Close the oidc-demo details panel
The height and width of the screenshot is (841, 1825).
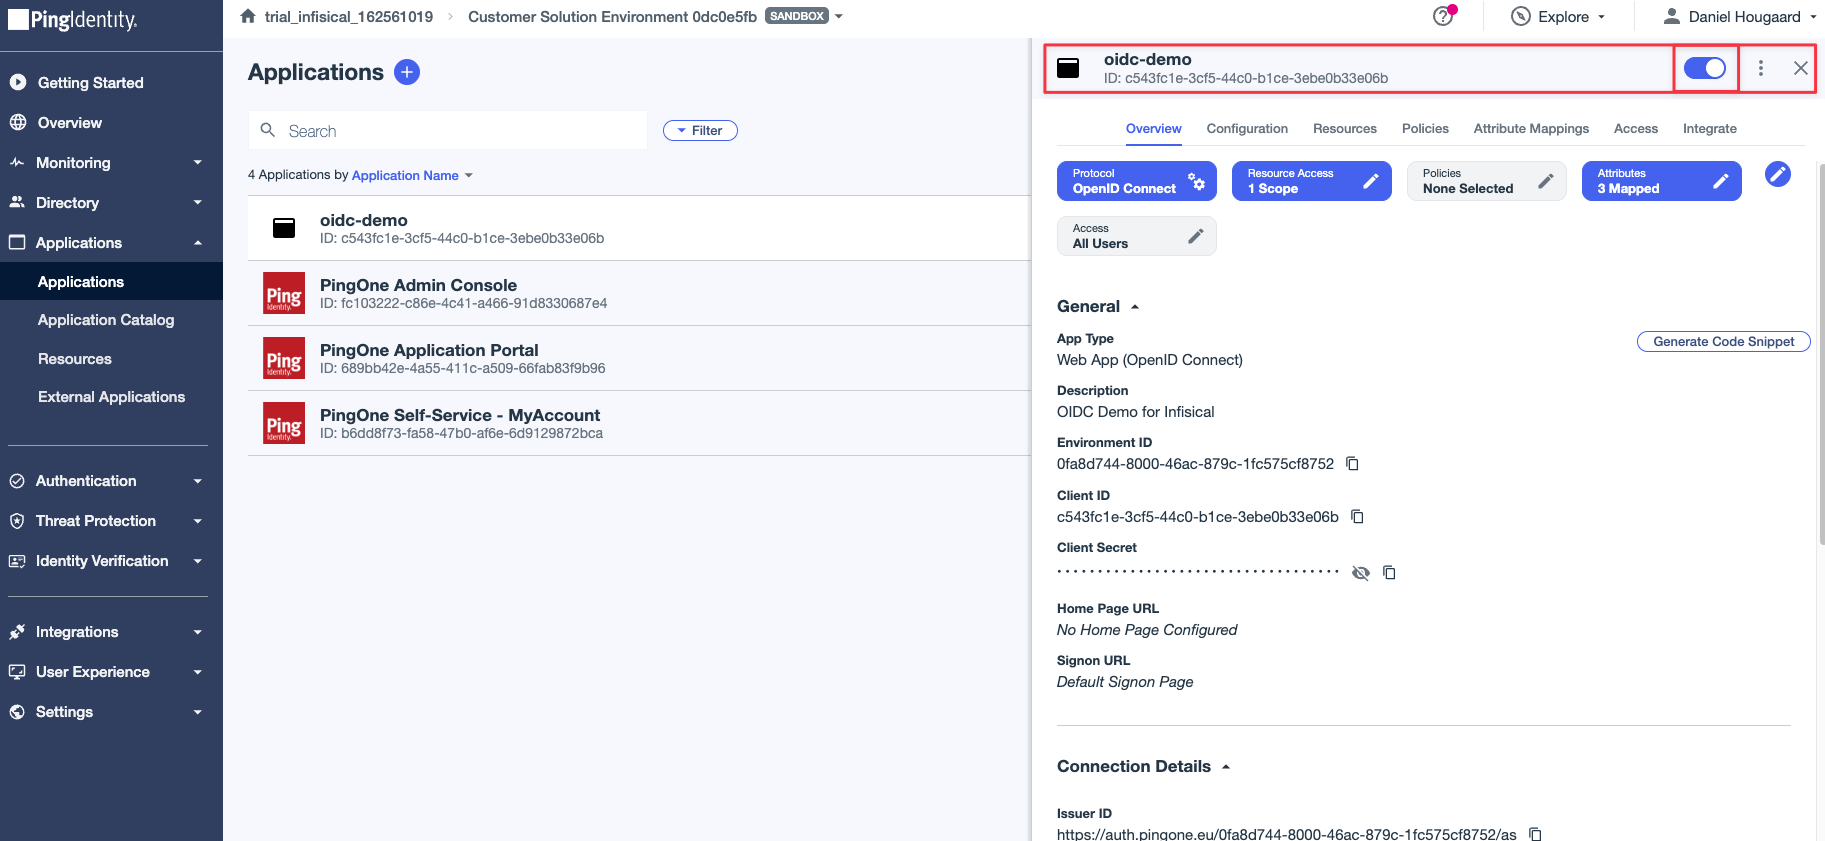pyautogui.click(x=1800, y=68)
